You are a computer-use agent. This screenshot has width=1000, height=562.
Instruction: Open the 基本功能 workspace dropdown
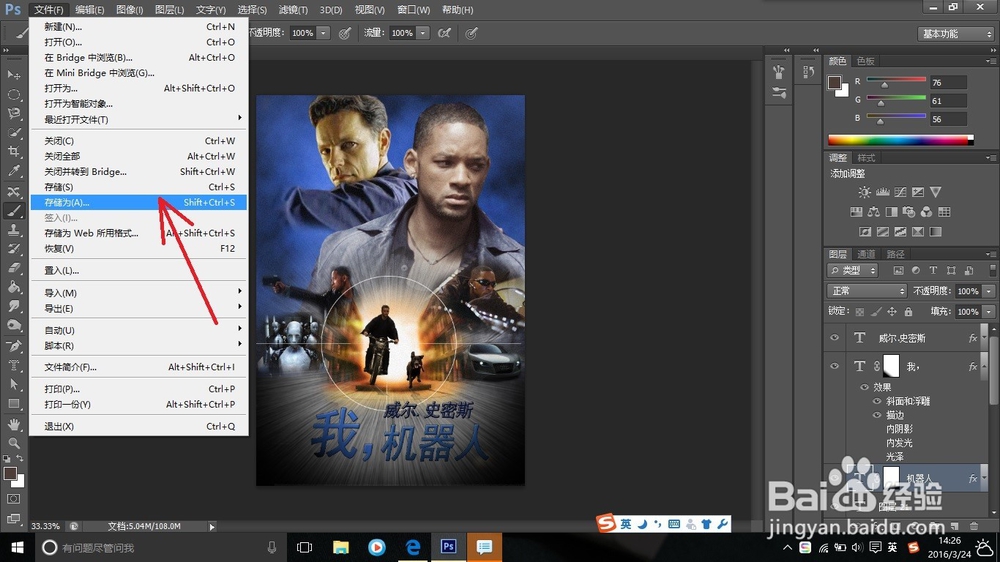pyautogui.click(x=955, y=34)
